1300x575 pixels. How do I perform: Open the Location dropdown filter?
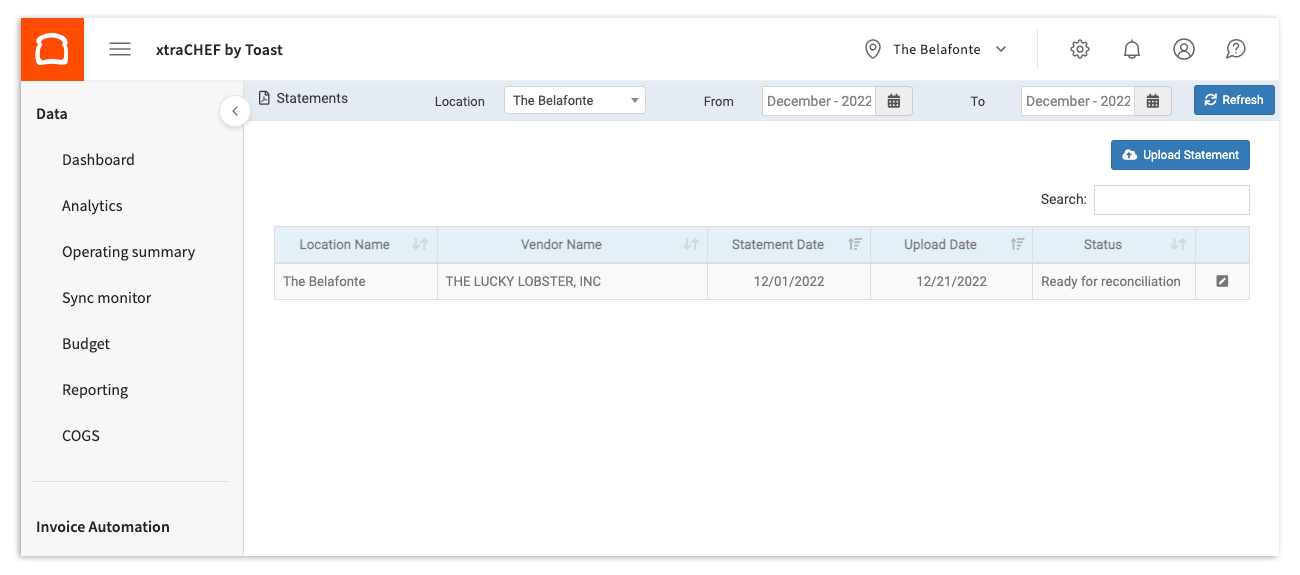tap(574, 101)
